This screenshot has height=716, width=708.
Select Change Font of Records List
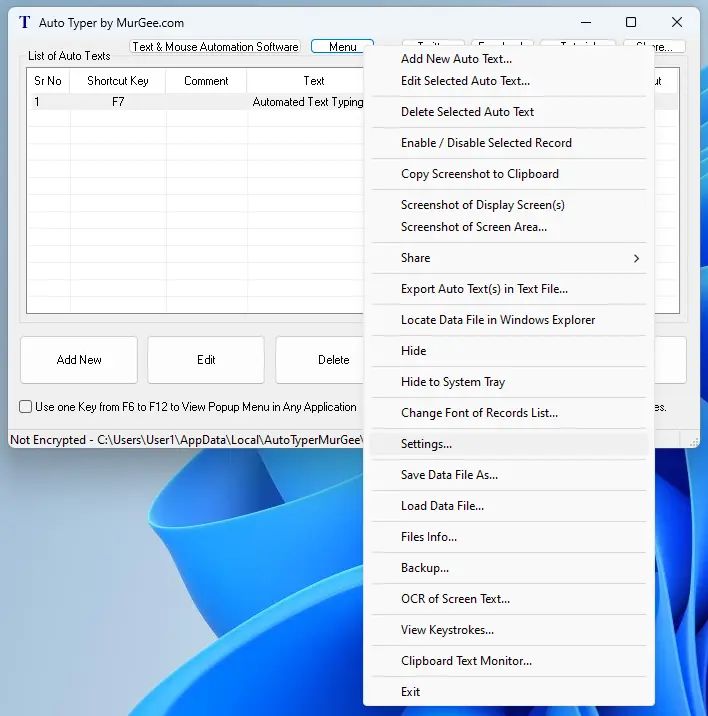[x=509, y=413]
